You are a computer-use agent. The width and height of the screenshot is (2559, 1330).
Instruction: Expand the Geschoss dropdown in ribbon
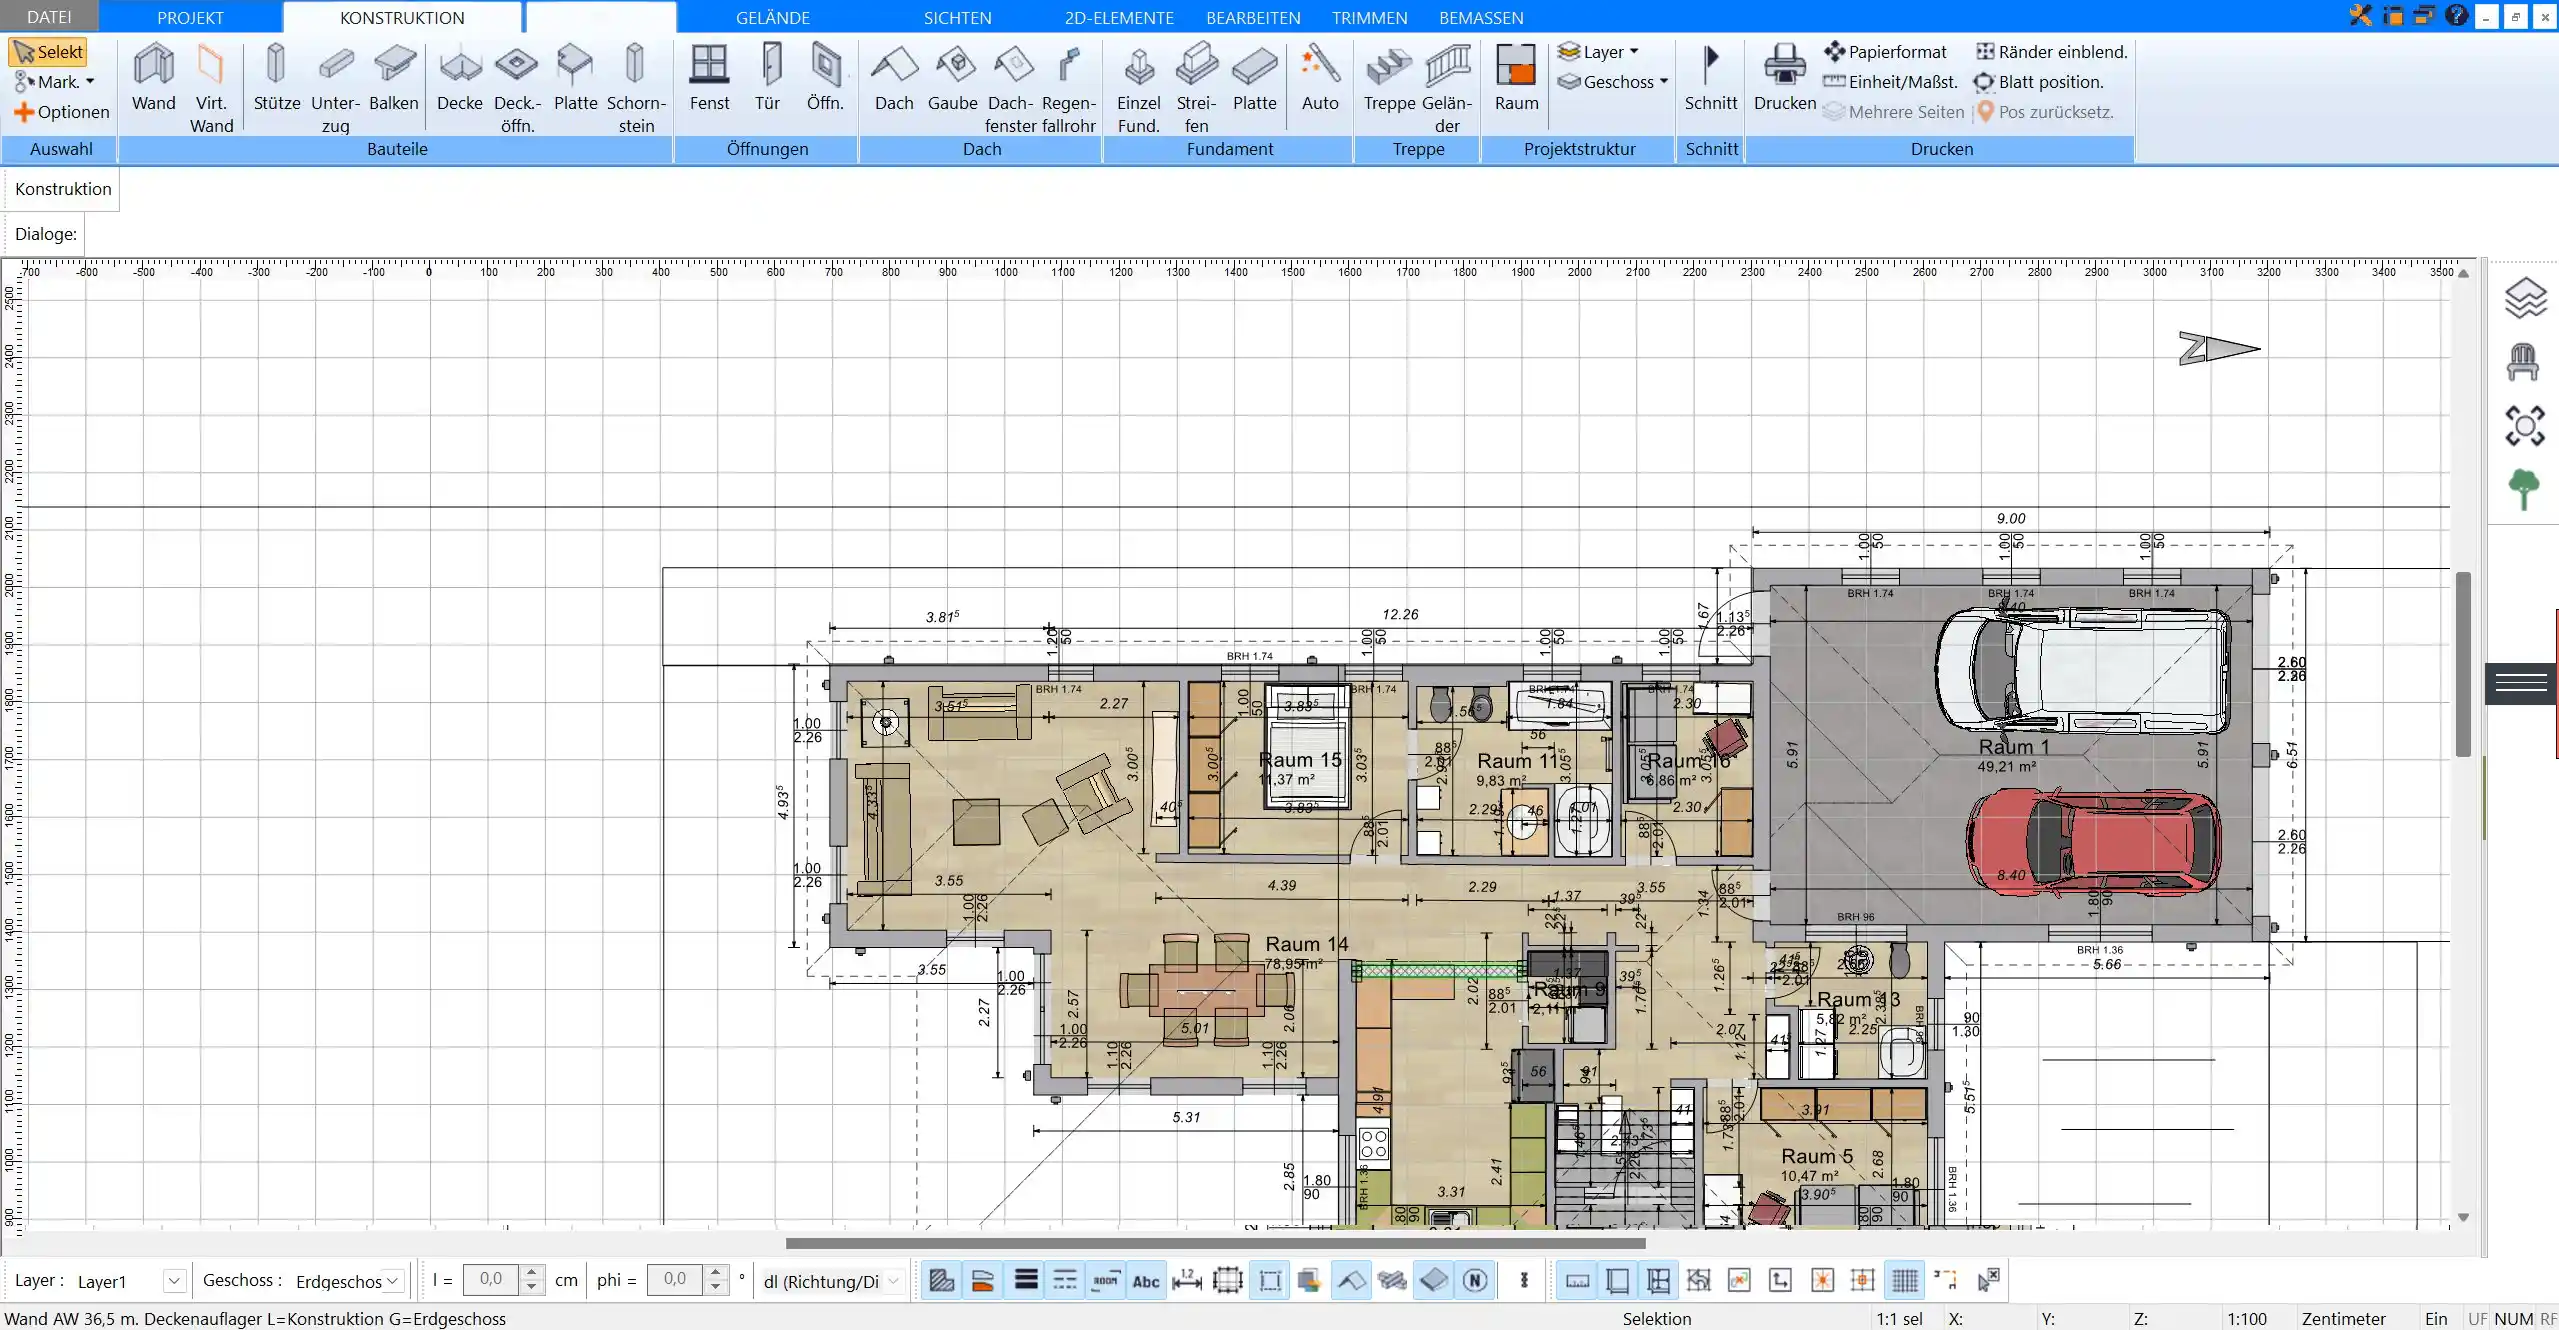[1613, 82]
